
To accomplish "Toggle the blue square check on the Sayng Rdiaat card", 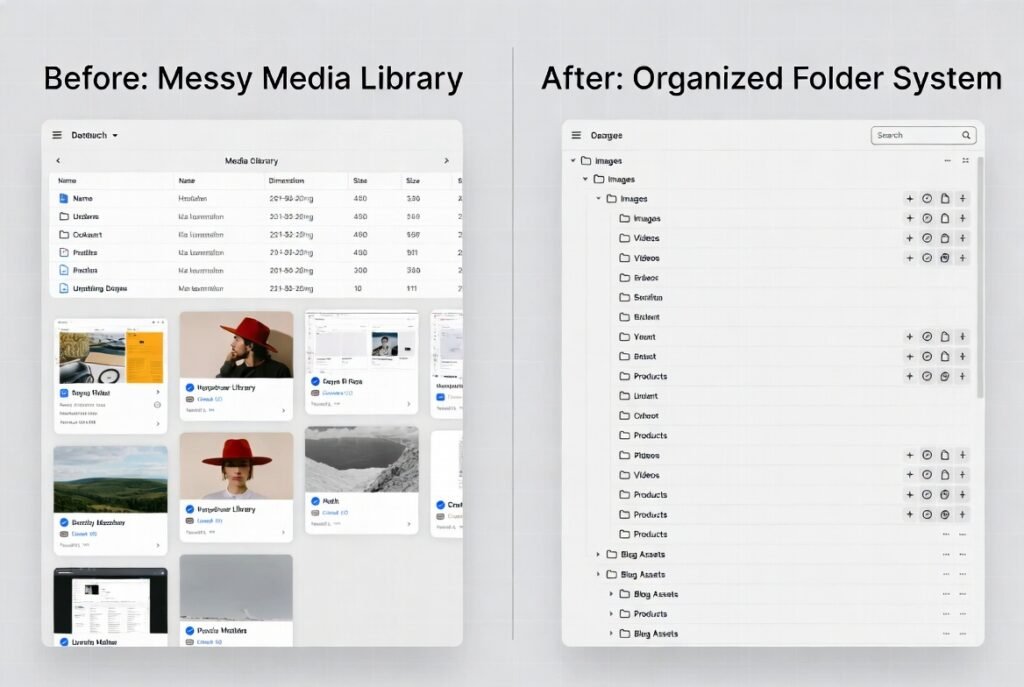I will (64, 393).
